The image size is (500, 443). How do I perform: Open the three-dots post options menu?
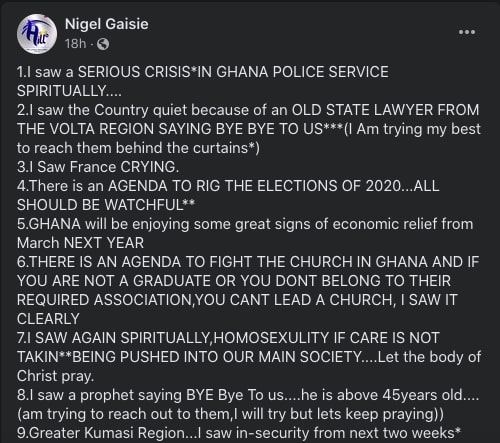tap(467, 32)
